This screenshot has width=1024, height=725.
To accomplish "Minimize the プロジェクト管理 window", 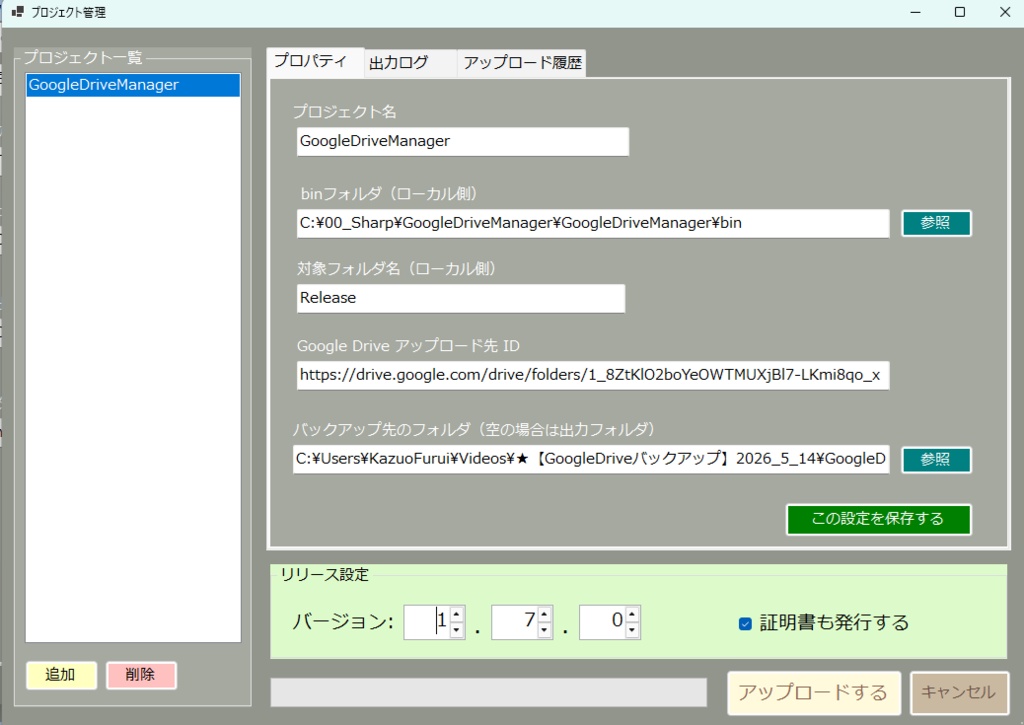I will 916,12.
